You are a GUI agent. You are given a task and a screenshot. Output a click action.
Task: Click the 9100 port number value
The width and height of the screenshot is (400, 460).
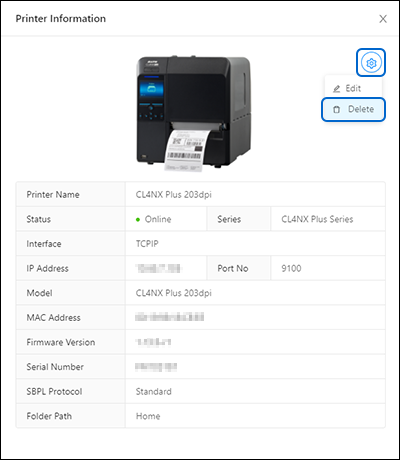(x=291, y=268)
